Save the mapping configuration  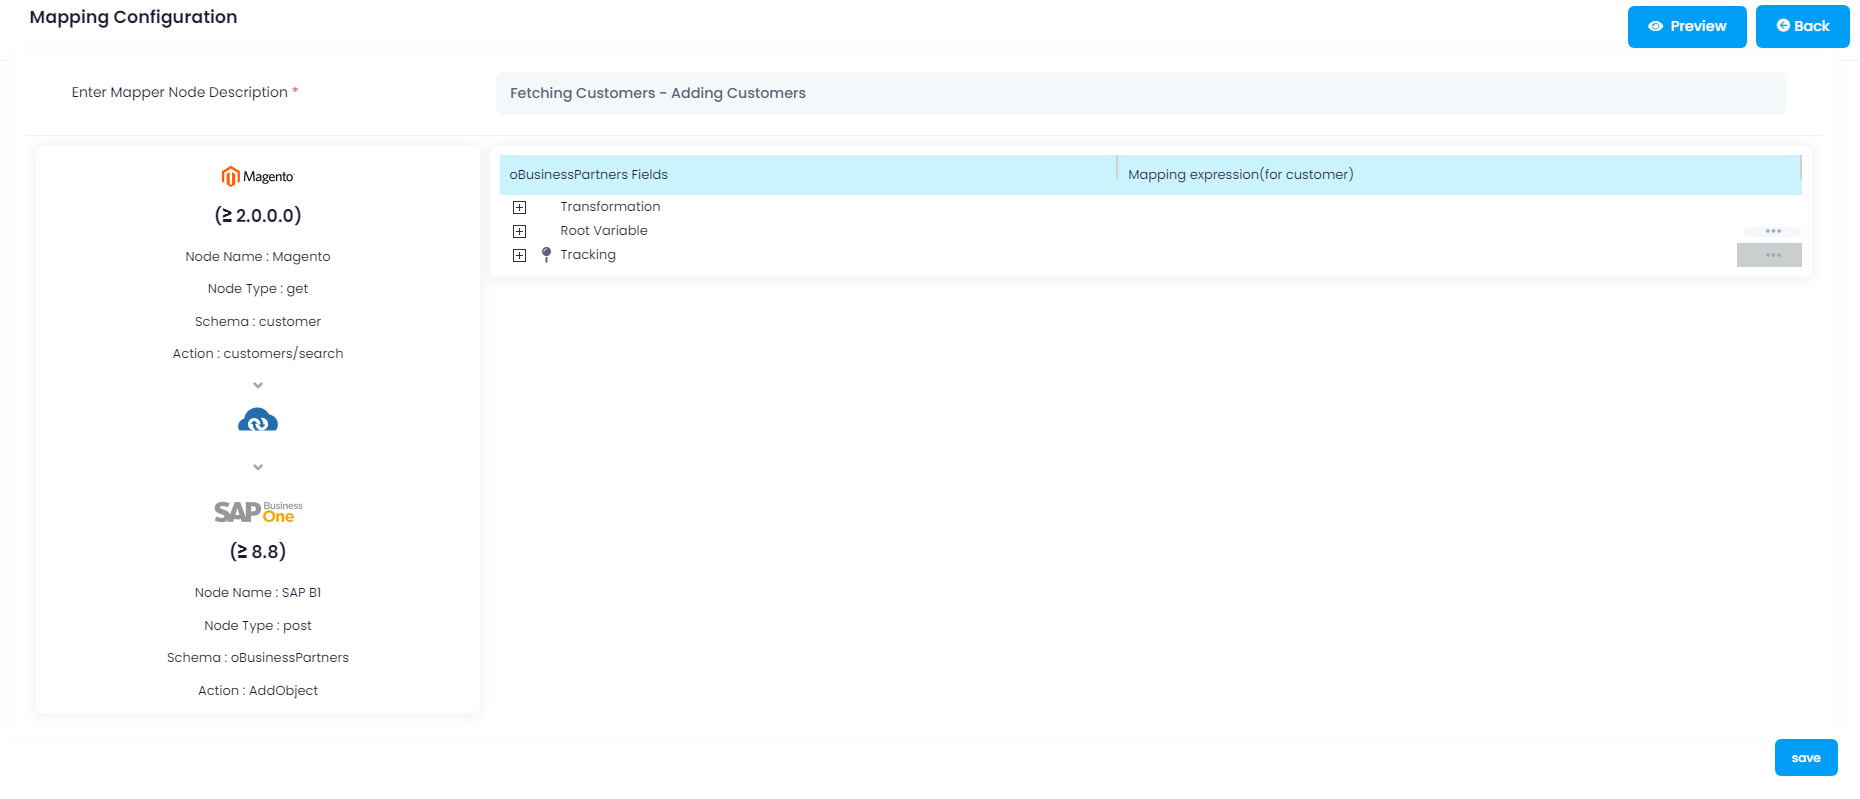[x=1805, y=758]
